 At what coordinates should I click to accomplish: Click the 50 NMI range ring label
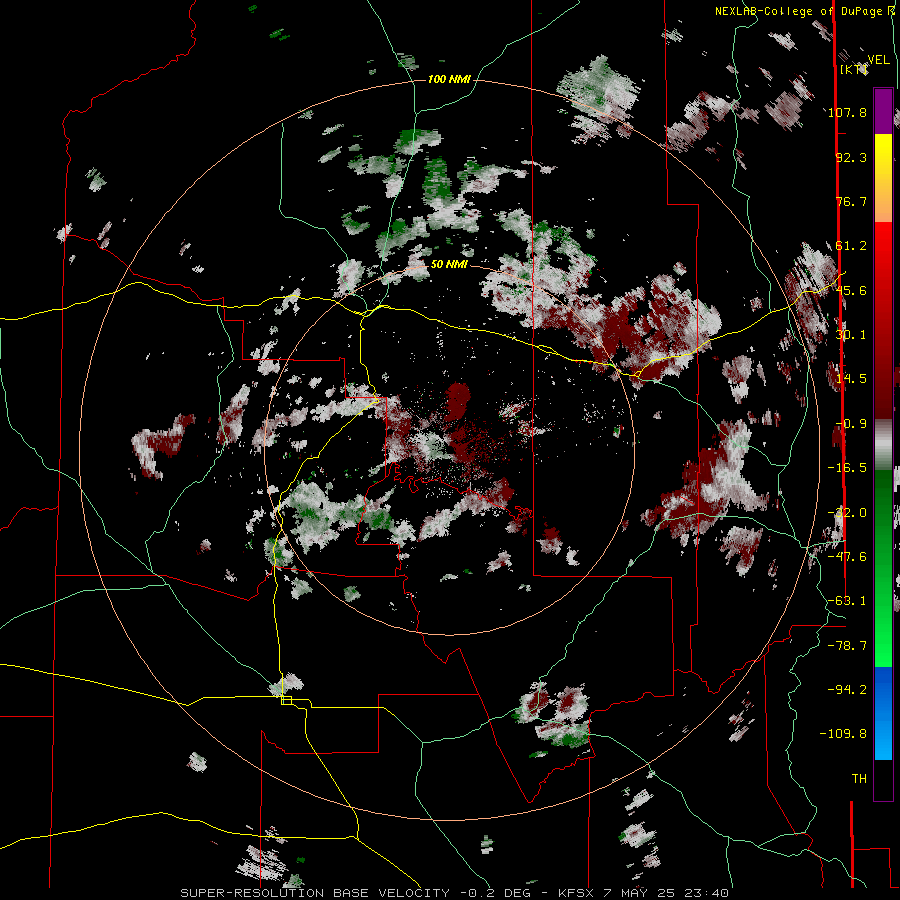coord(449,264)
